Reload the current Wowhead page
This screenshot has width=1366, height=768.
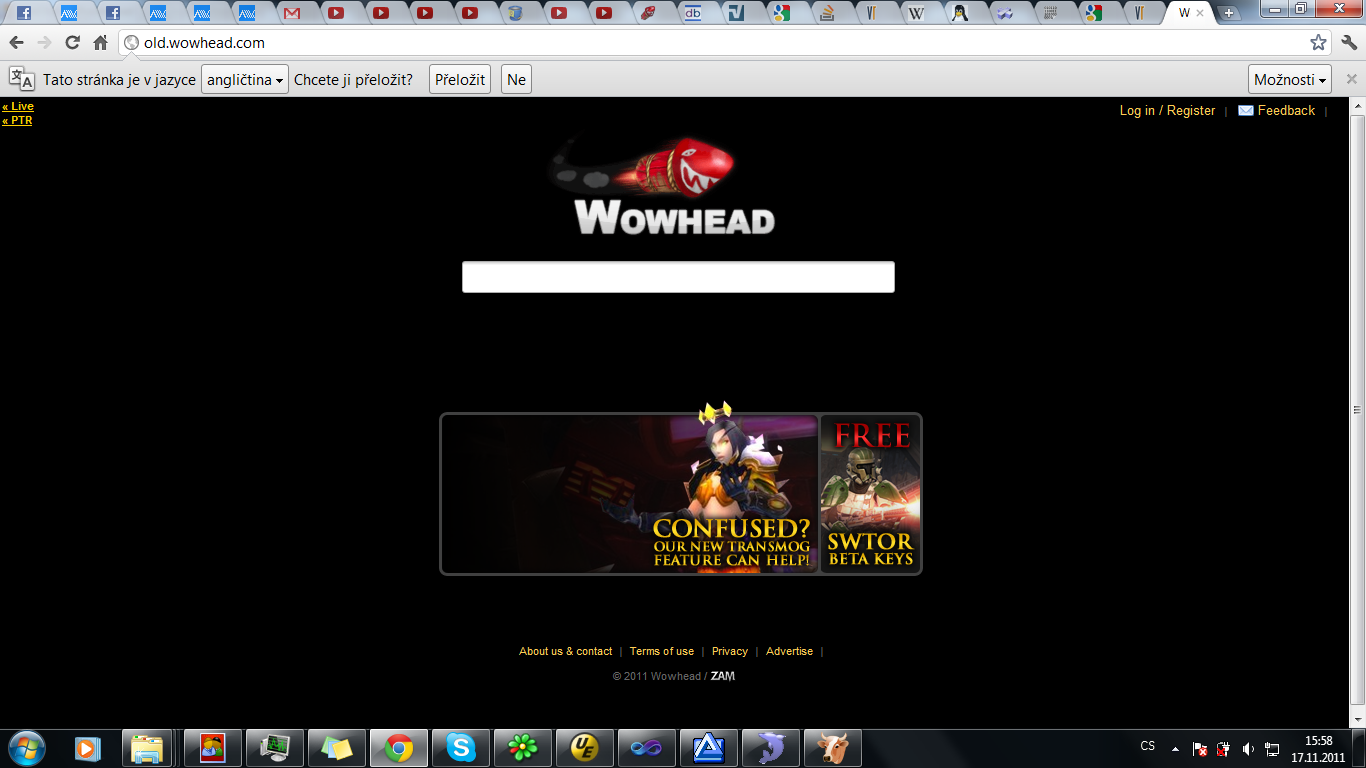(72, 43)
